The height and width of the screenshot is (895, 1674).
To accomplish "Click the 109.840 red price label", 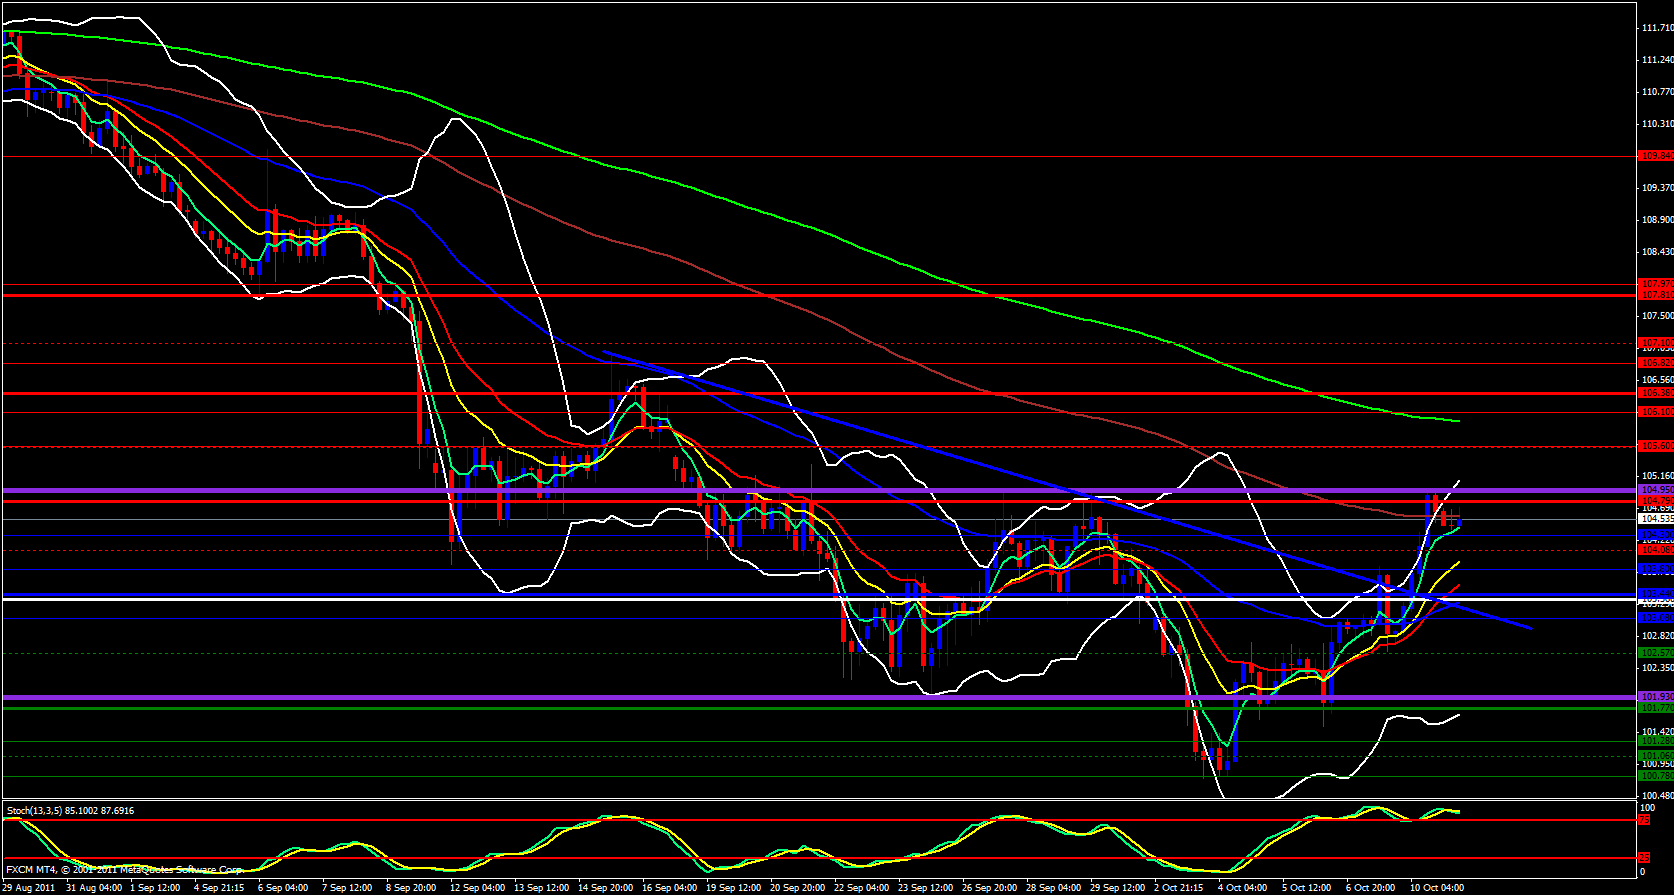I will pos(1656,156).
